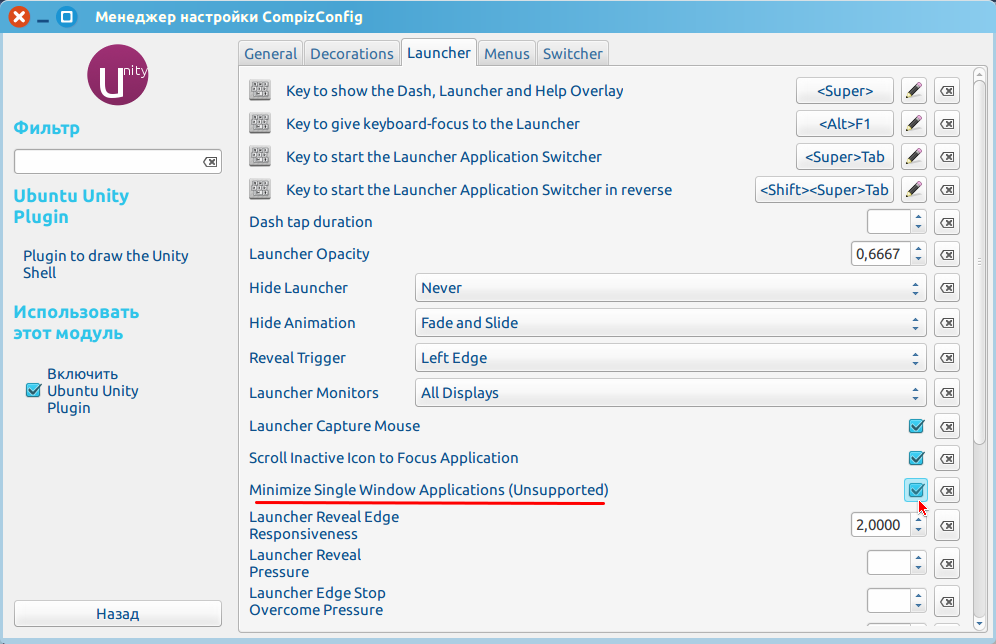Click the Unity plugin logo
Screen dimensions: 996x644
coord(118,75)
